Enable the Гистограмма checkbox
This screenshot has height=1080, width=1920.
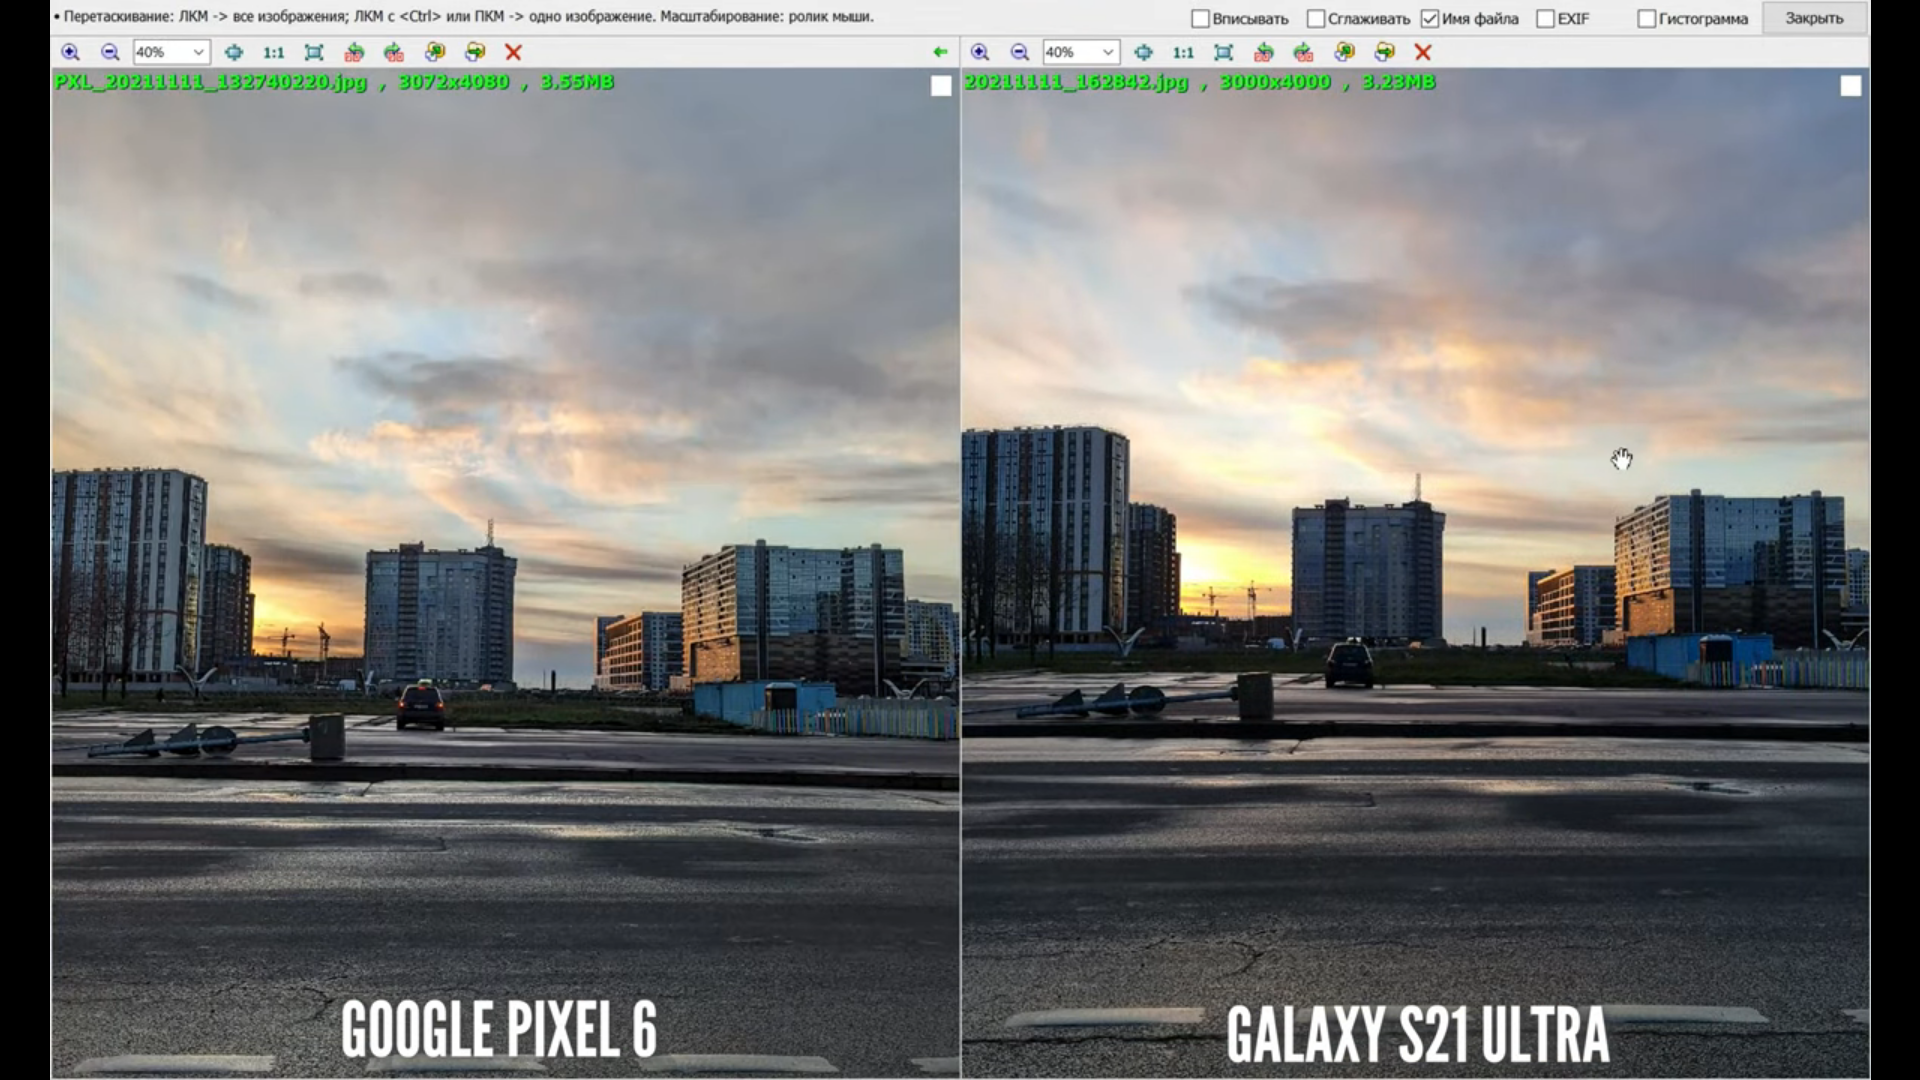pyautogui.click(x=1647, y=19)
